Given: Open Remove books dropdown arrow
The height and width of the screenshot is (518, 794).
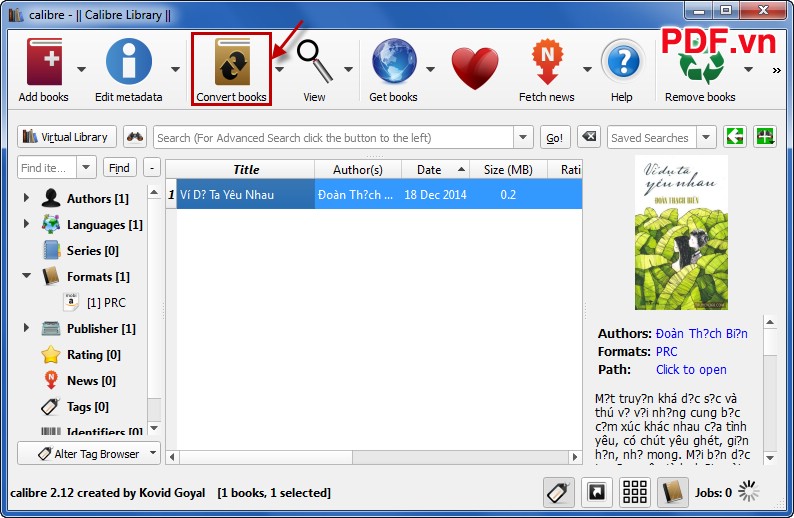Looking at the screenshot, I should click(748, 69).
